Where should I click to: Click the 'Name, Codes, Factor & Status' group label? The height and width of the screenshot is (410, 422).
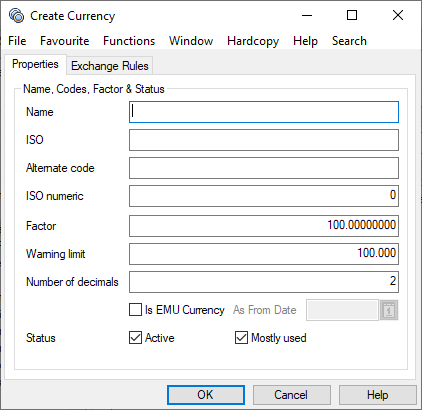(x=94, y=89)
